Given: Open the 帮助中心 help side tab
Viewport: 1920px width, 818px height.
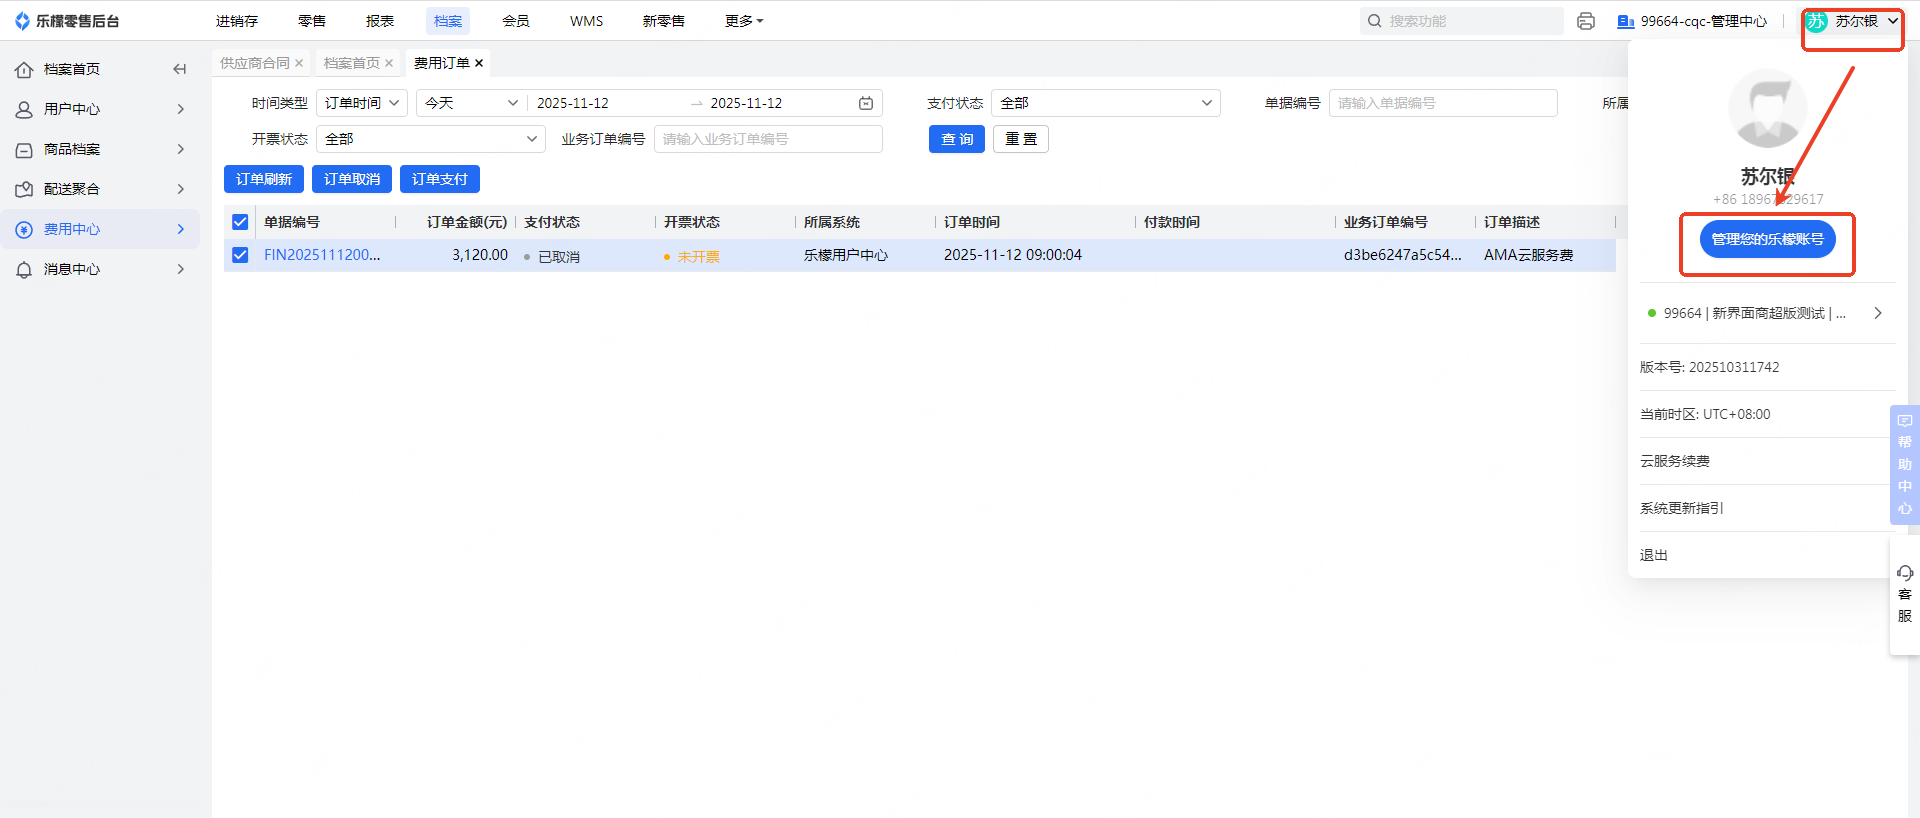Looking at the screenshot, I should 1904,464.
